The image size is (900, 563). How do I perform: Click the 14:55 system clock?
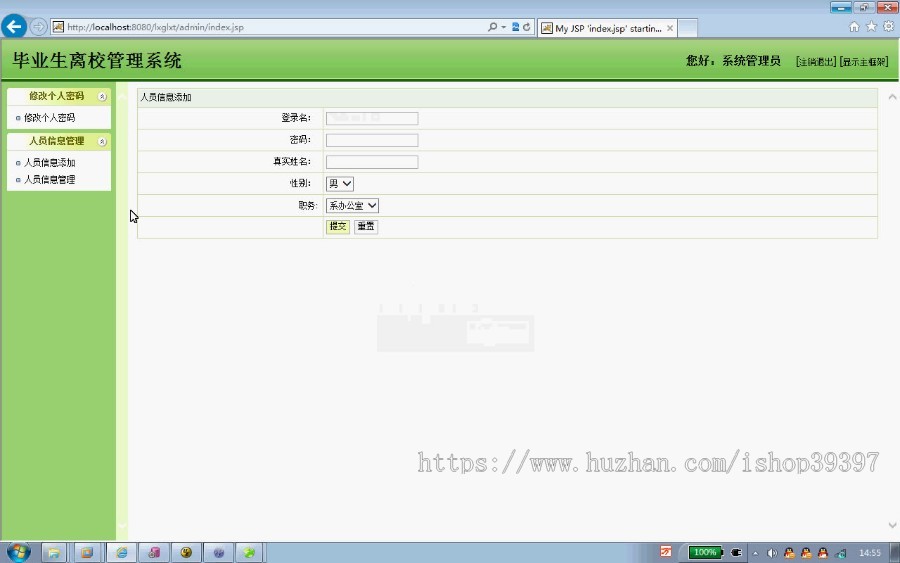pyautogui.click(x=870, y=553)
